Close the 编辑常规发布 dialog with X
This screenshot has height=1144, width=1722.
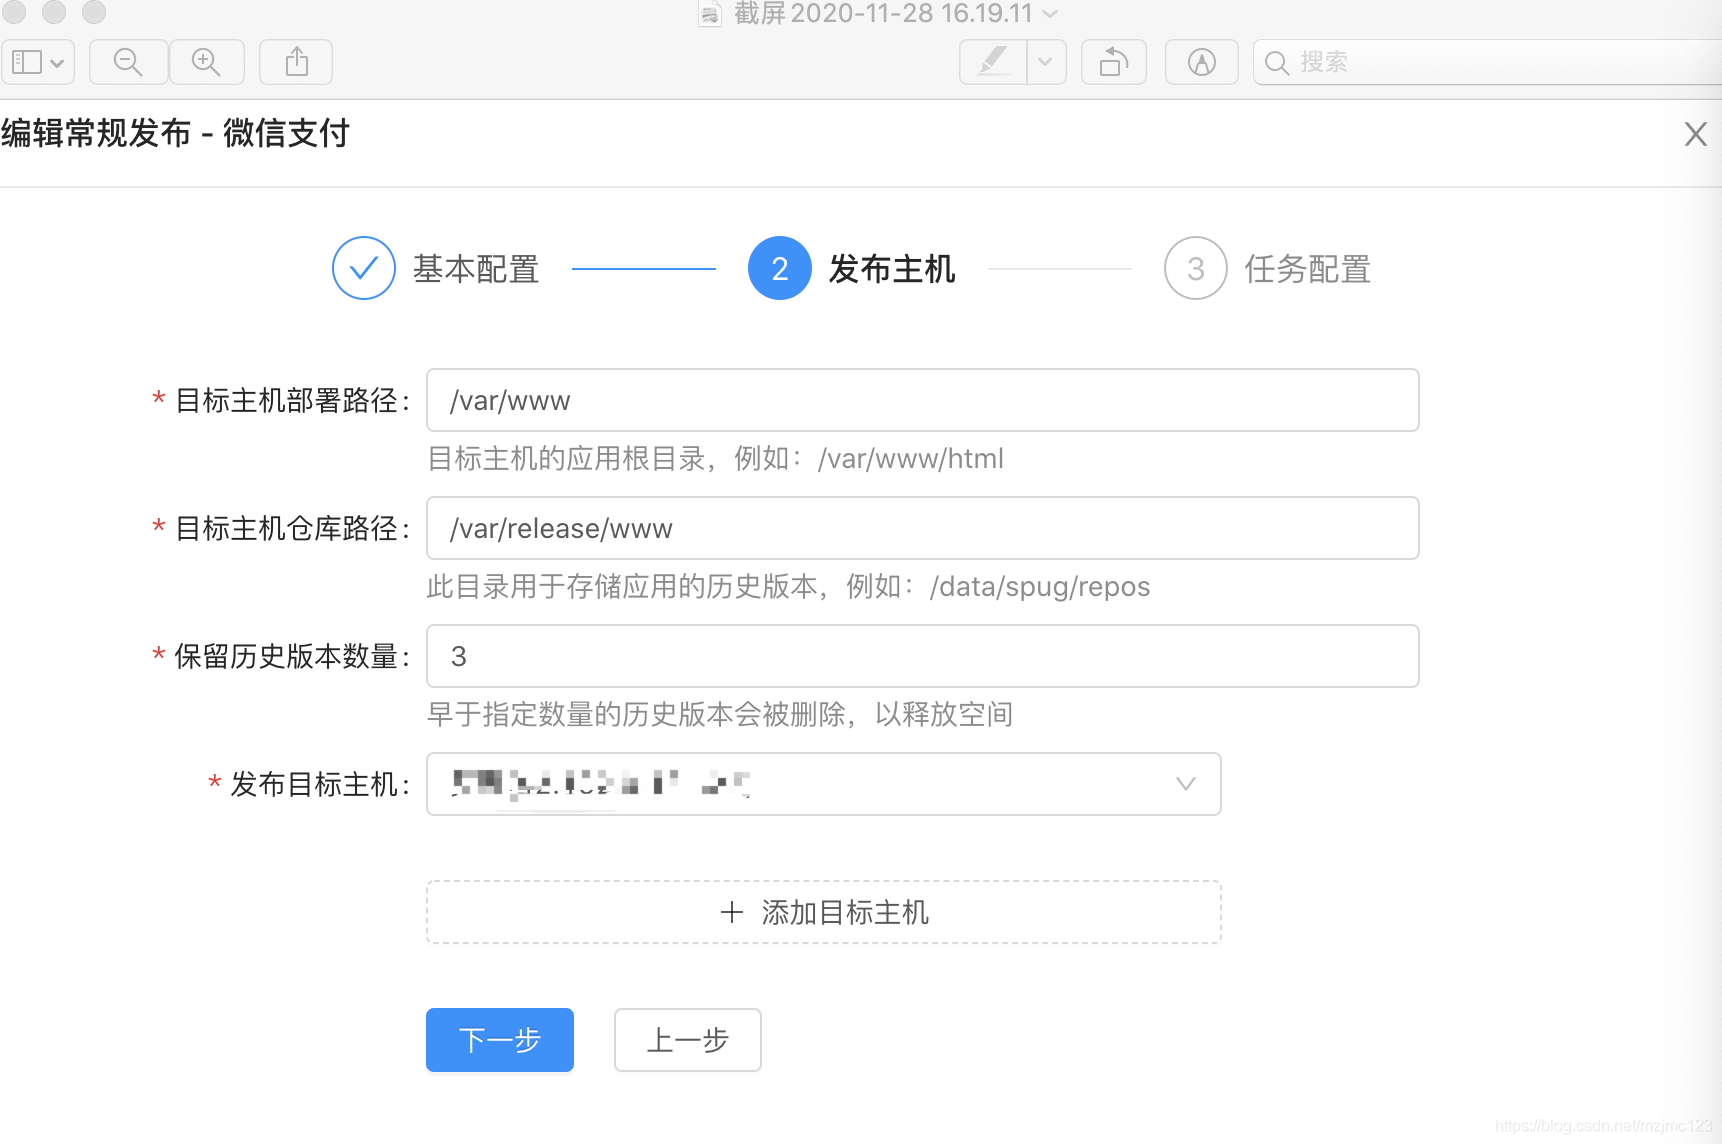point(1695,134)
